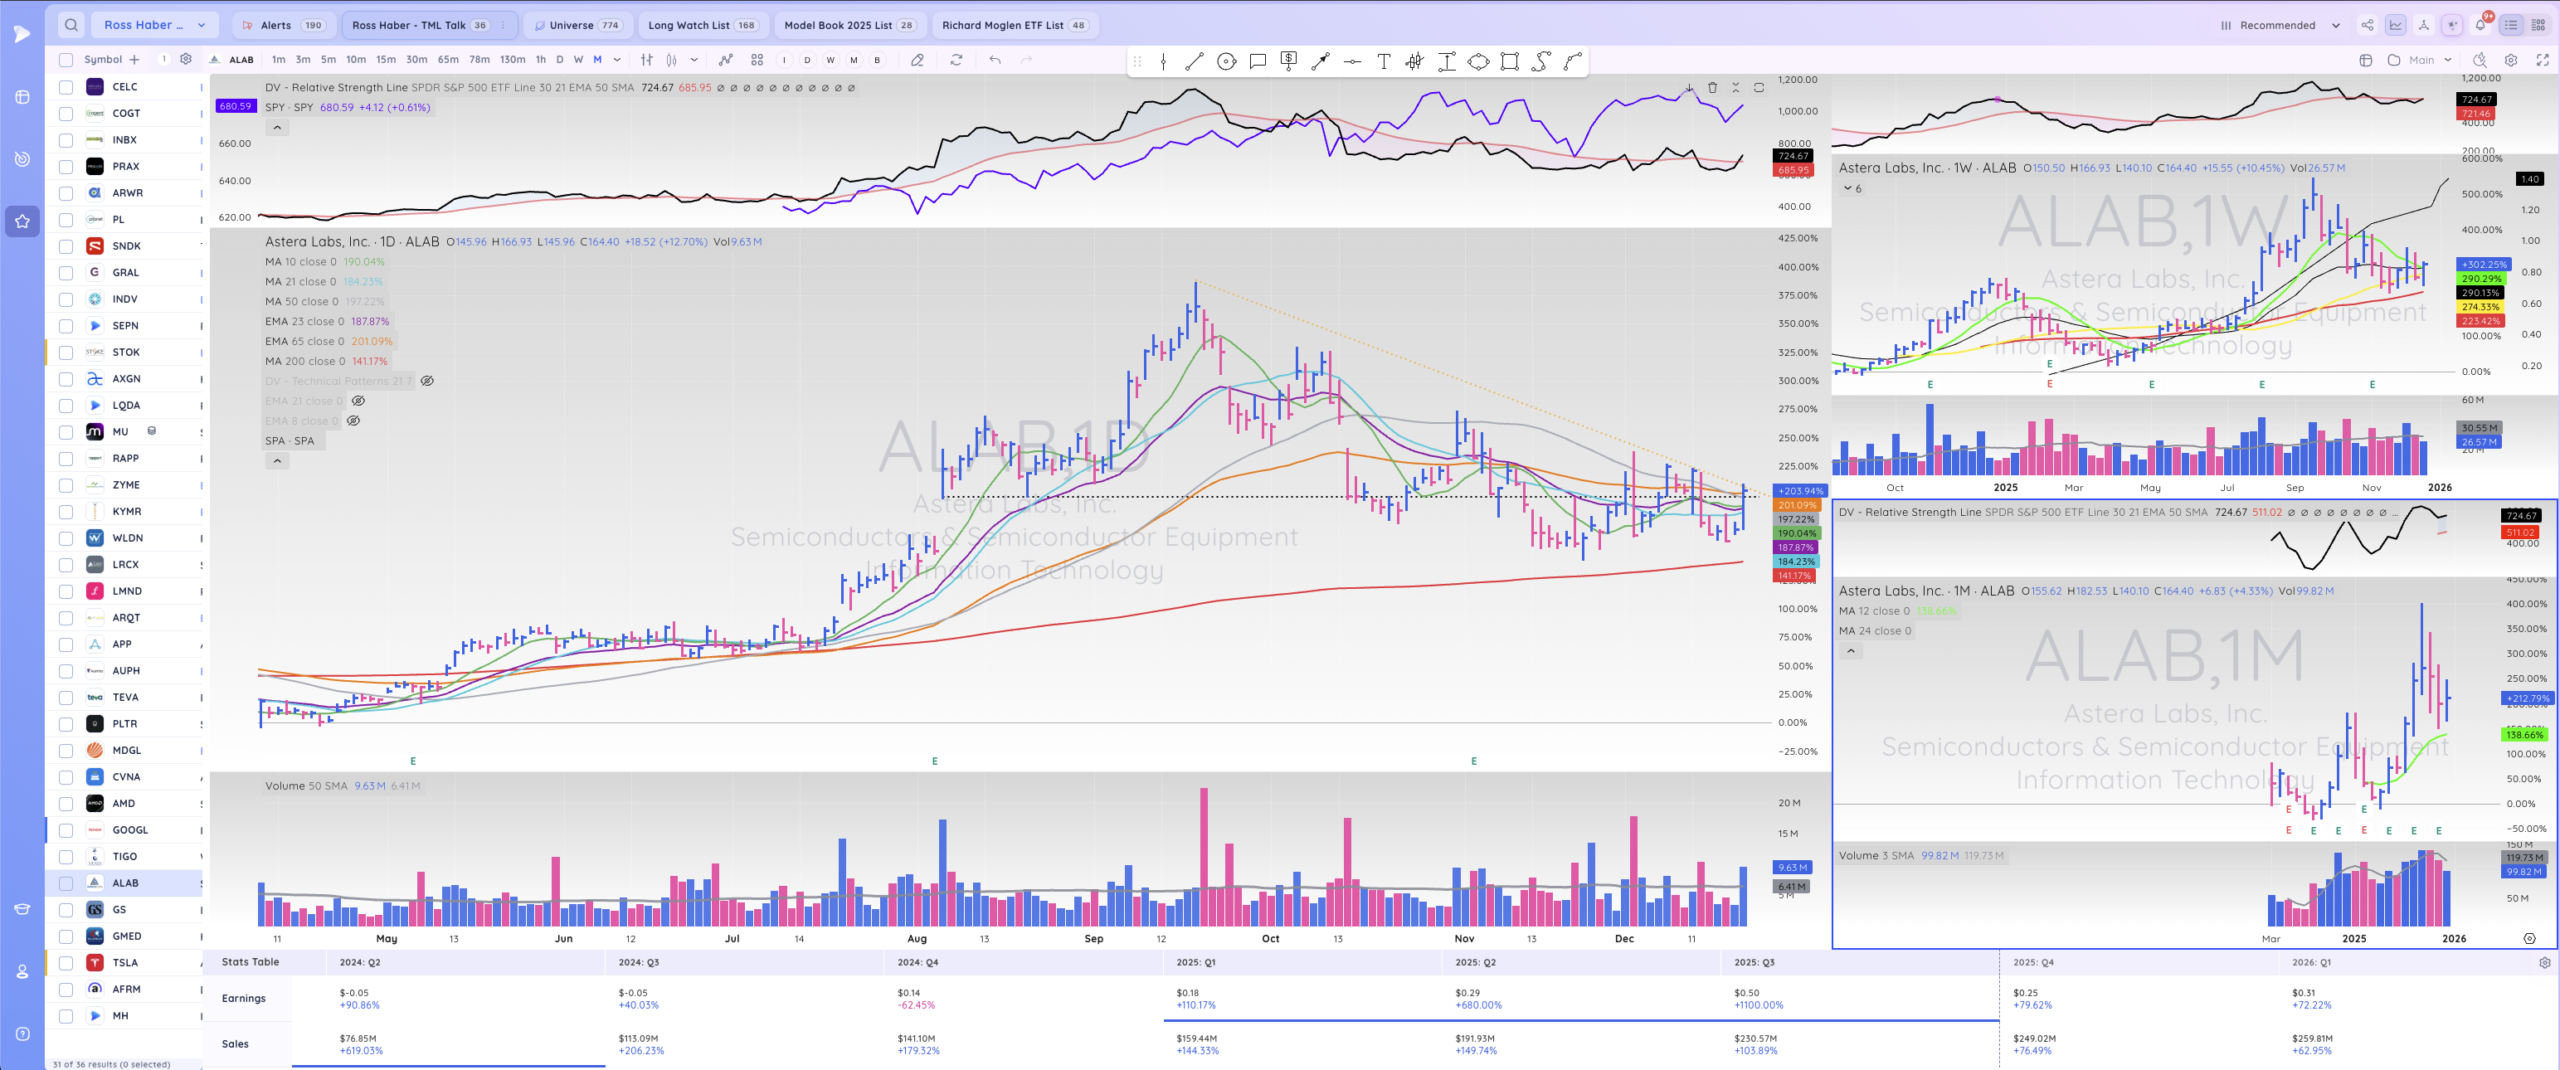The height and width of the screenshot is (1070, 2560).
Task: Pick the text annotation drawing tool
Action: point(1383,62)
